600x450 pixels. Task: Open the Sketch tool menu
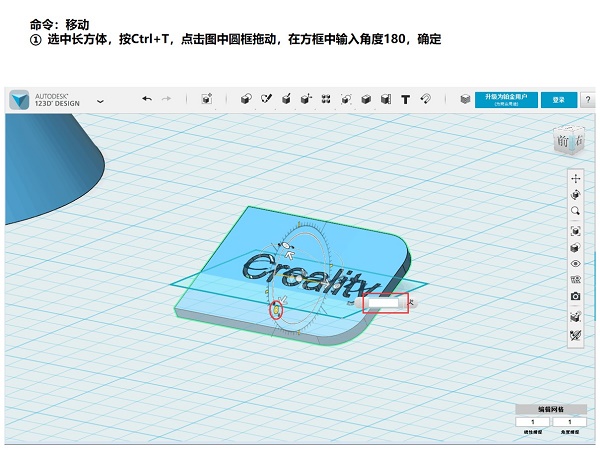(x=266, y=99)
